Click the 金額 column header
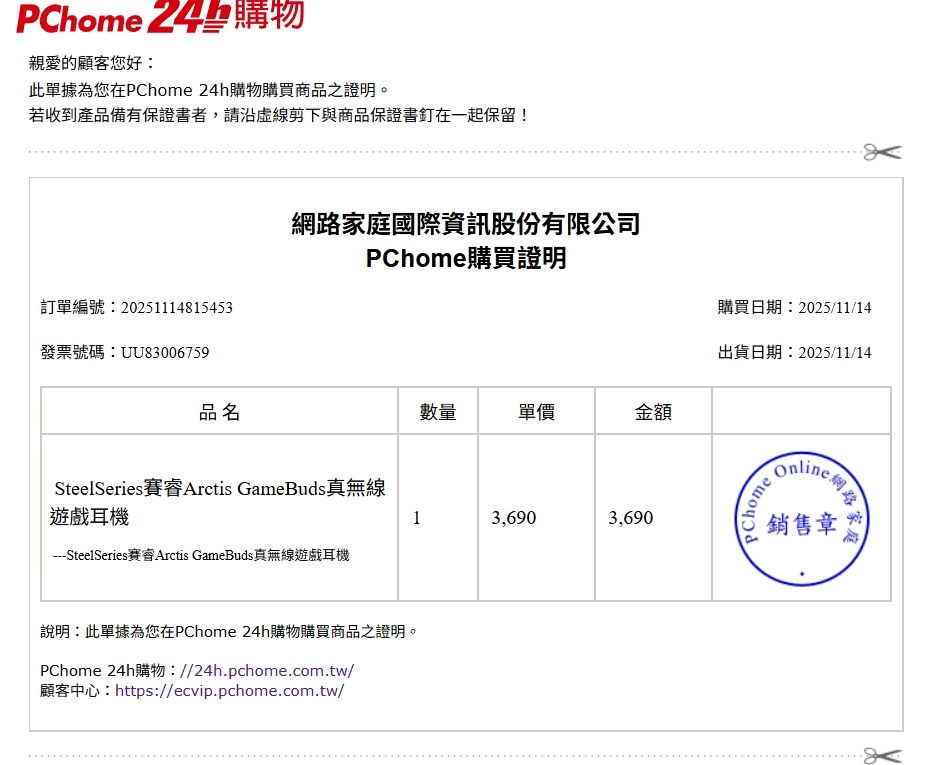This screenshot has width=932, height=765. 653,412
